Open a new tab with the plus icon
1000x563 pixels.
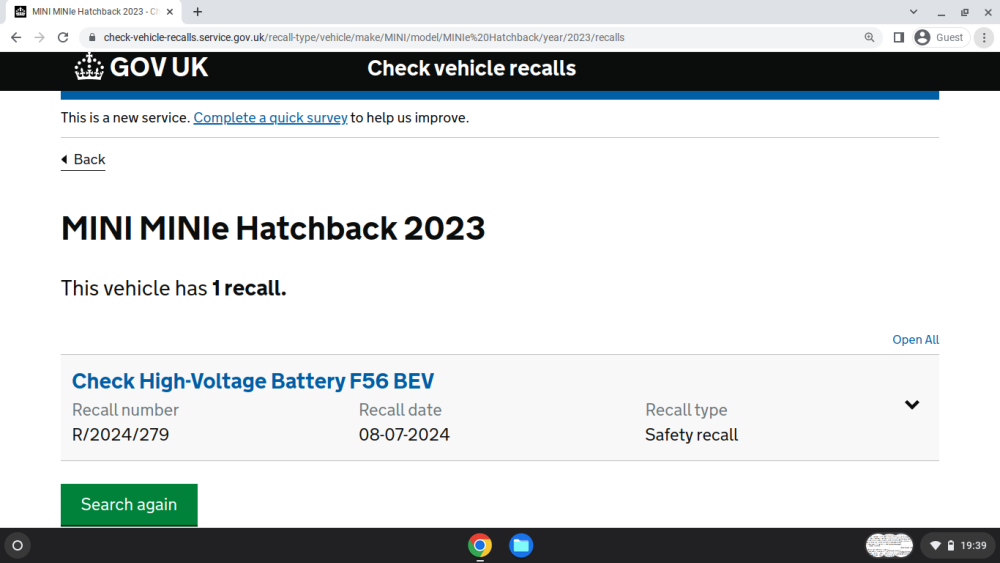[198, 11]
